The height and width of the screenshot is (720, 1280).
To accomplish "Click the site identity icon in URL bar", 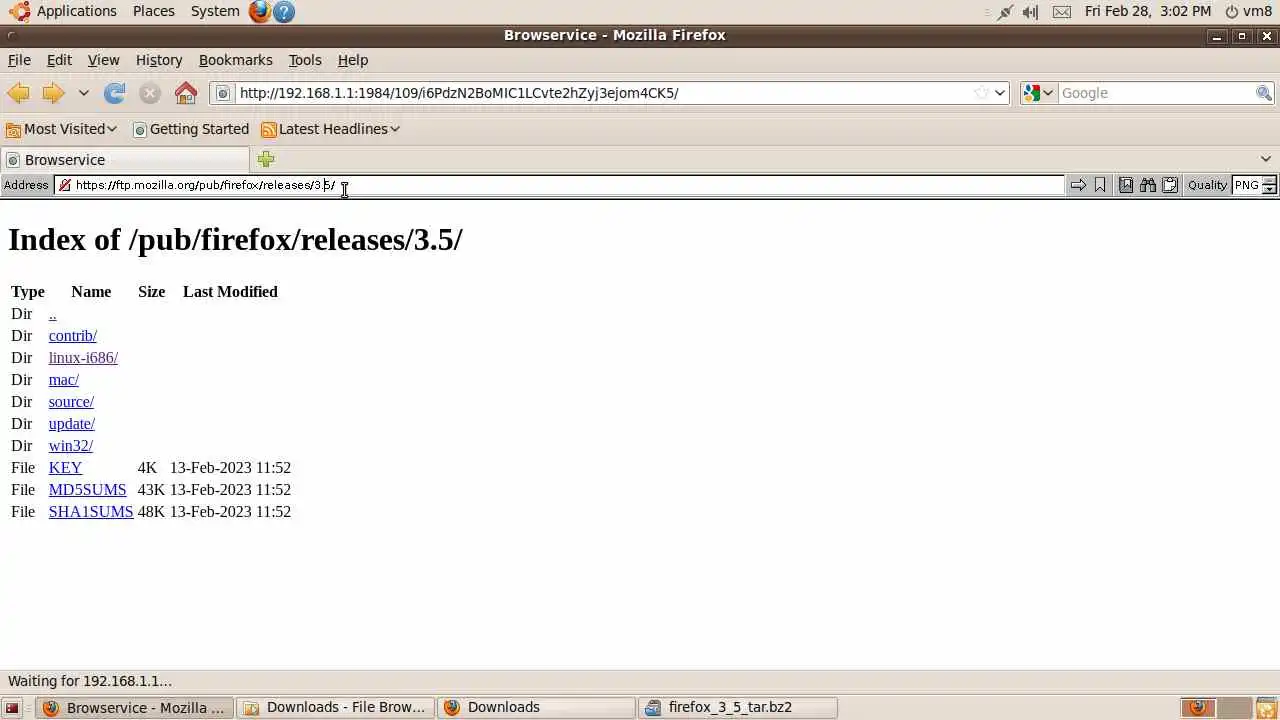I will click(224, 93).
